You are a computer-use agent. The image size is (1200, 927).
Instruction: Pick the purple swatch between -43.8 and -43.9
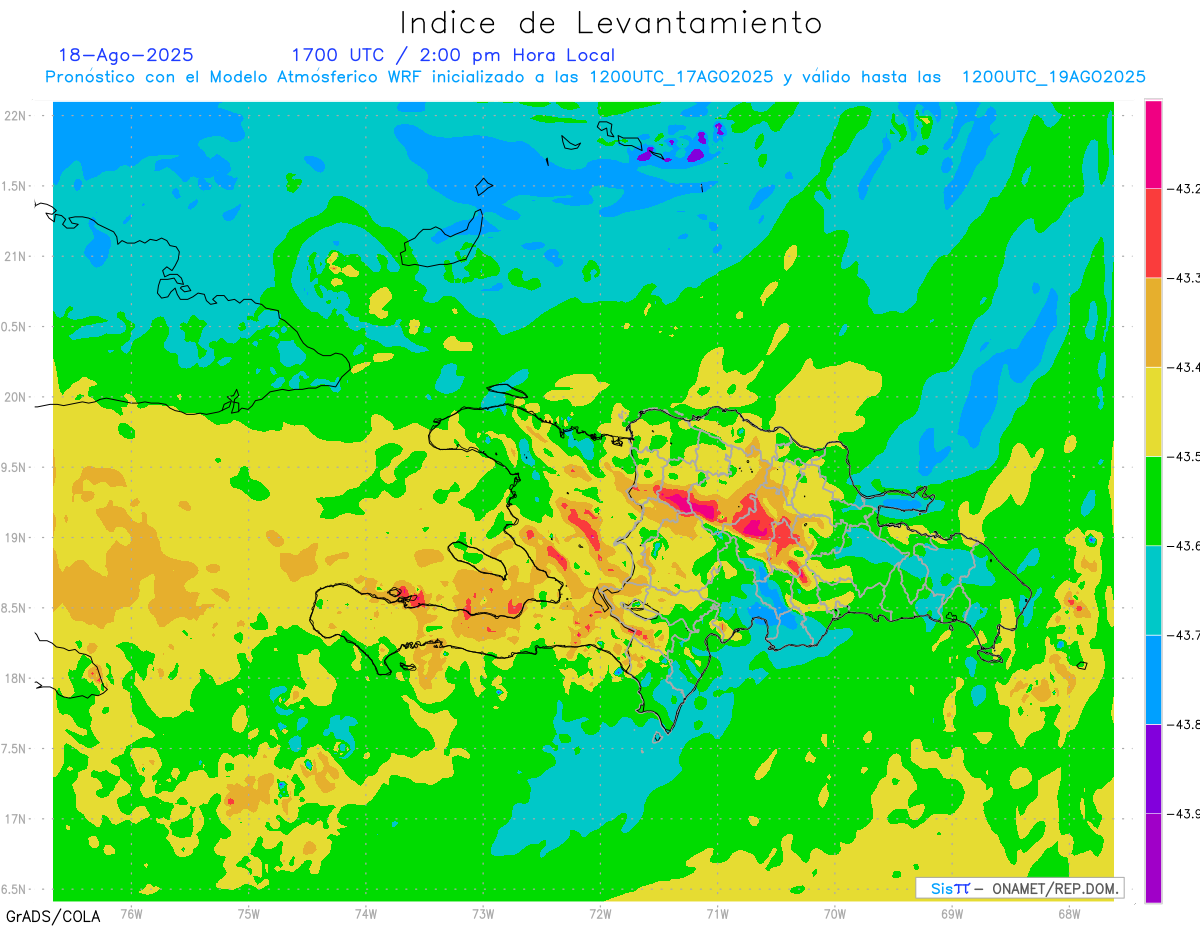[x=1153, y=768]
